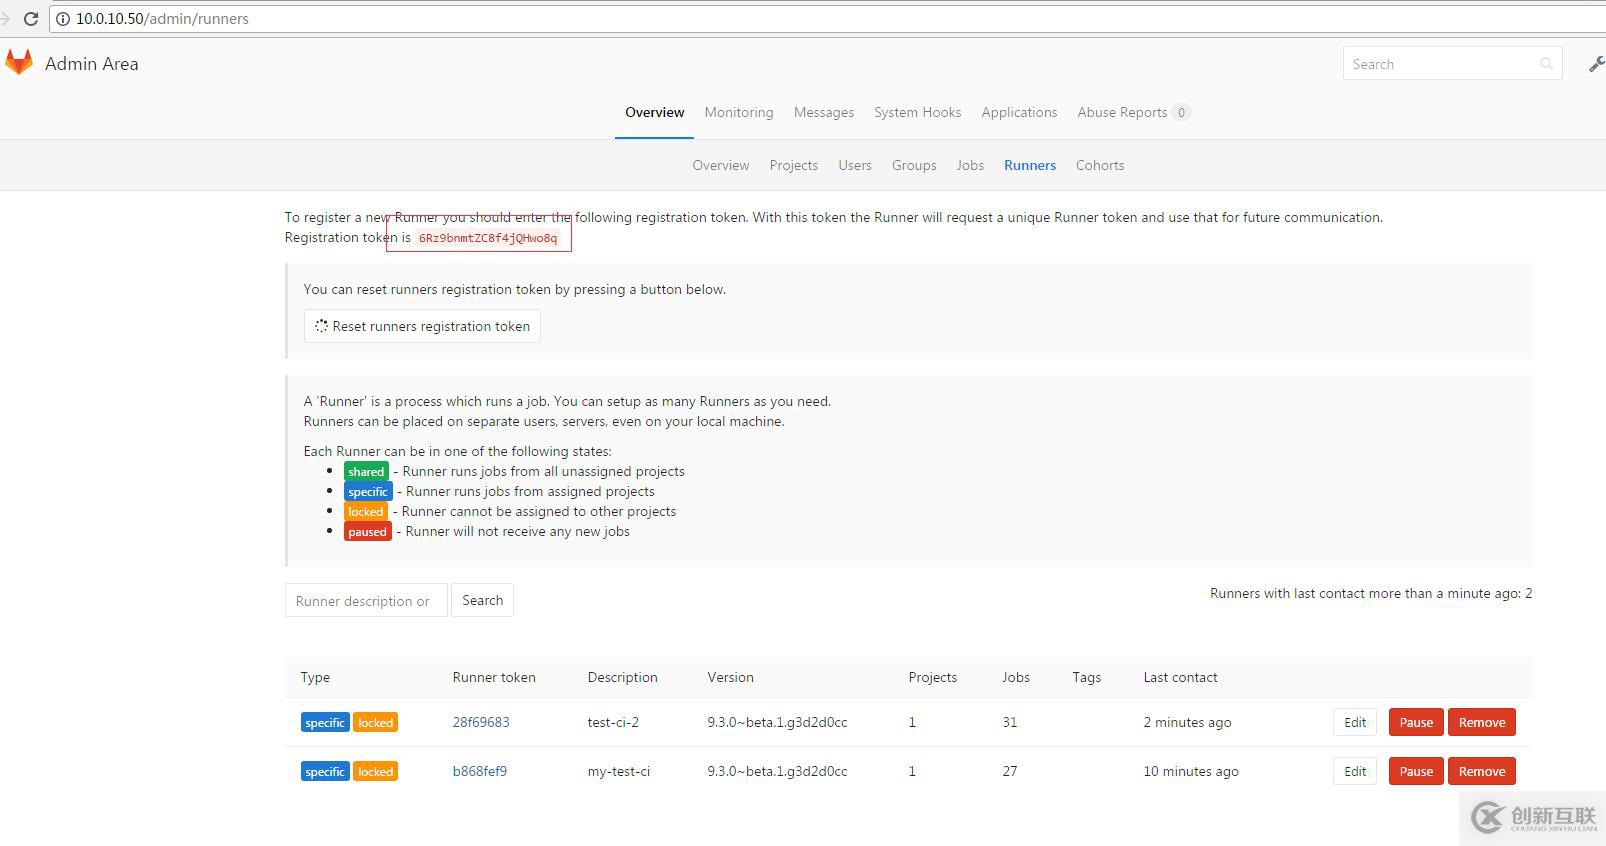Click locked badge in my-test-ci row
Image resolution: width=1606 pixels, height=846 pixels.
376,771
